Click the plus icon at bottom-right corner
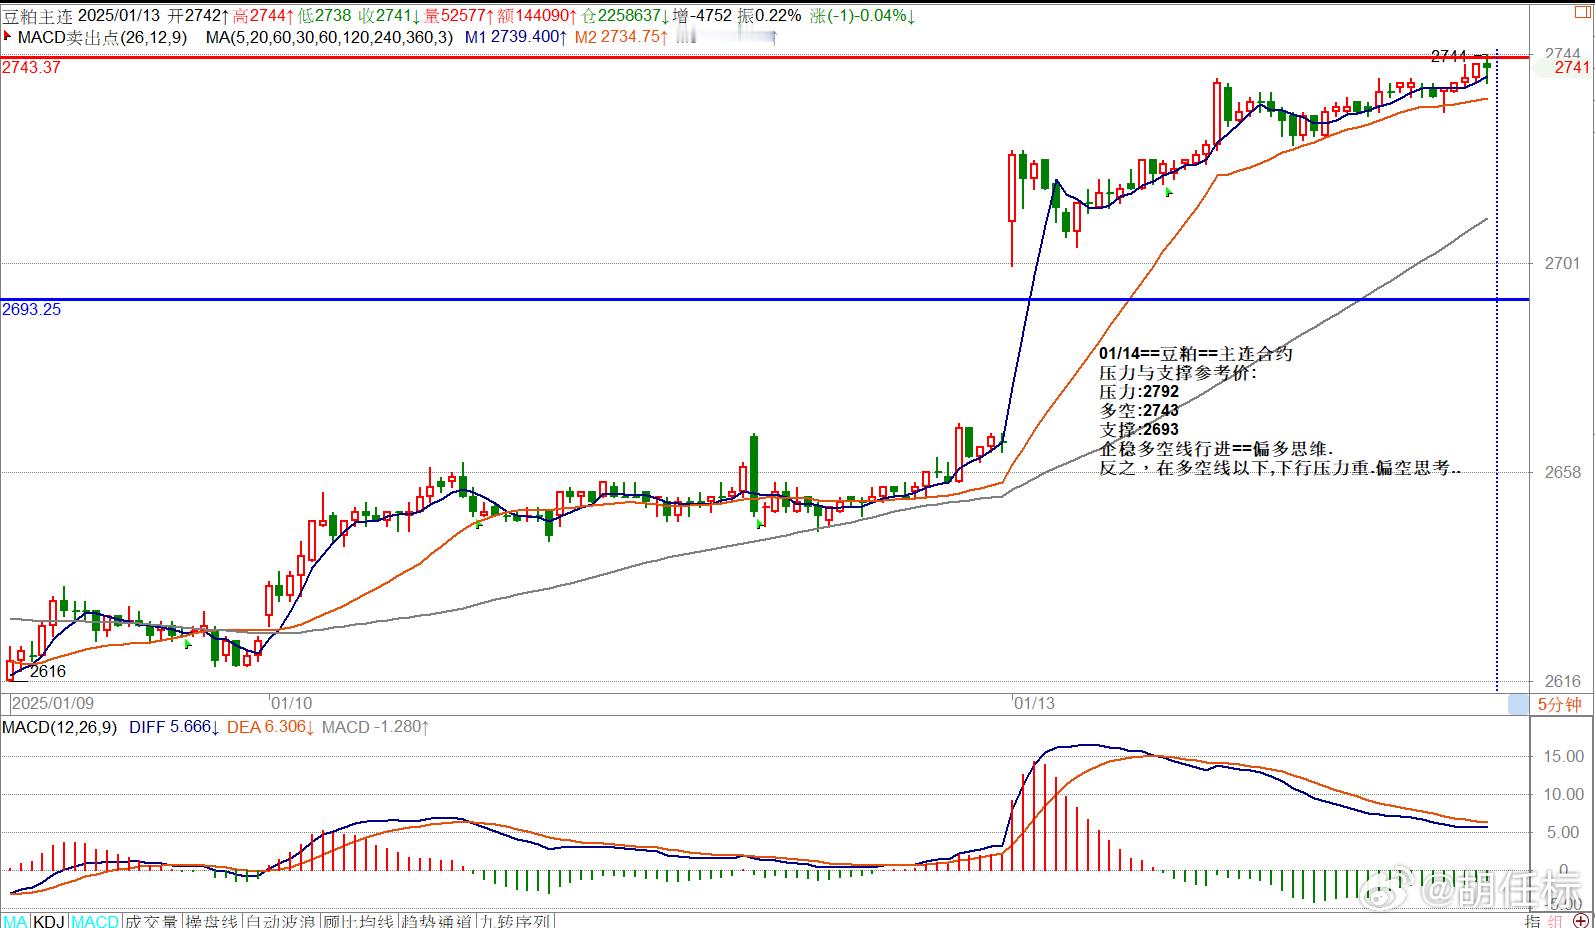 point(1580,921)
